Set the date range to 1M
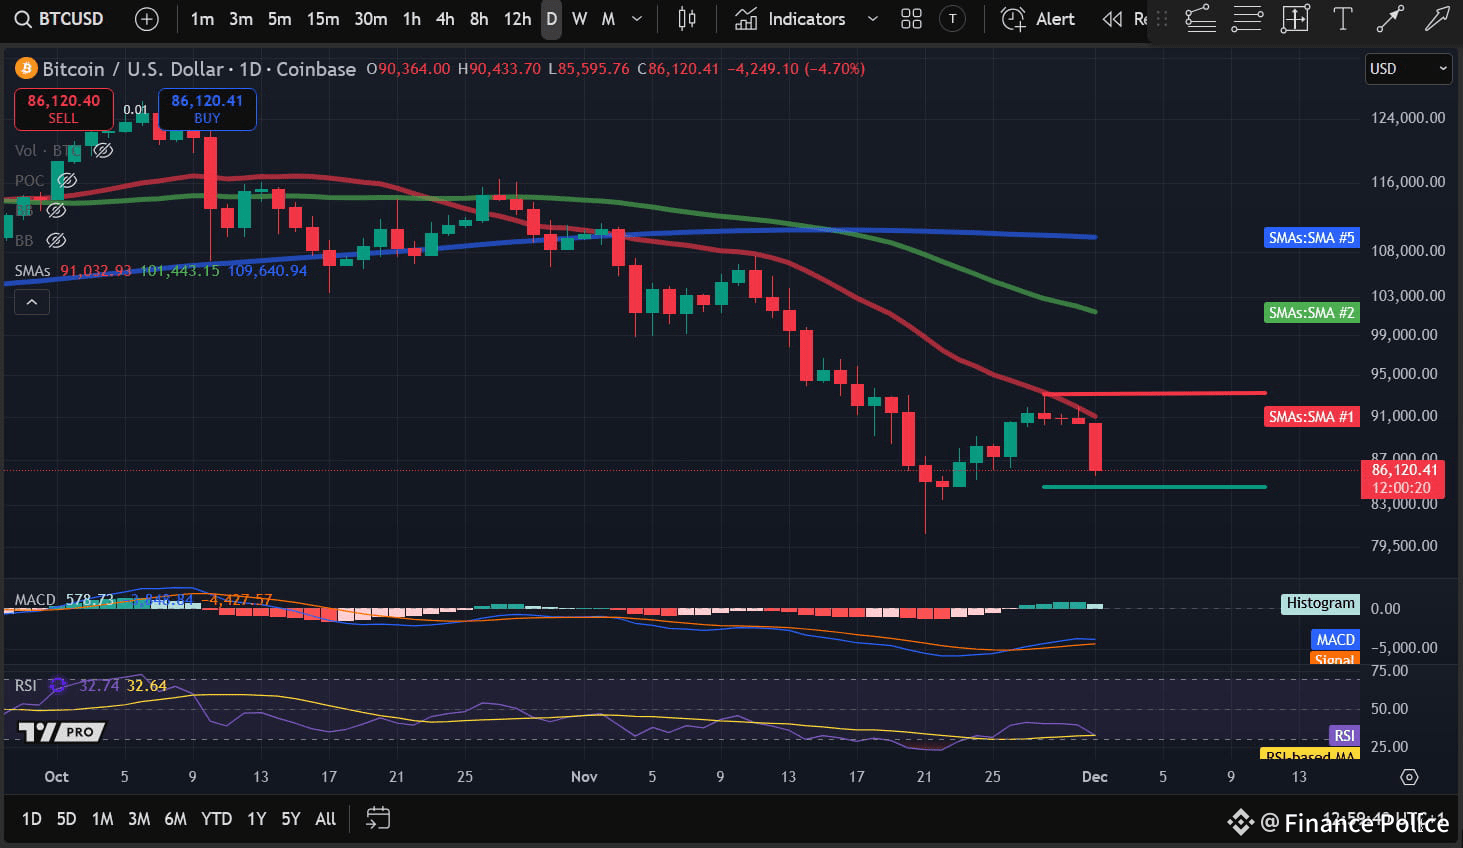The width and height of the screenshot is (1463, 848). pos(102,819)
